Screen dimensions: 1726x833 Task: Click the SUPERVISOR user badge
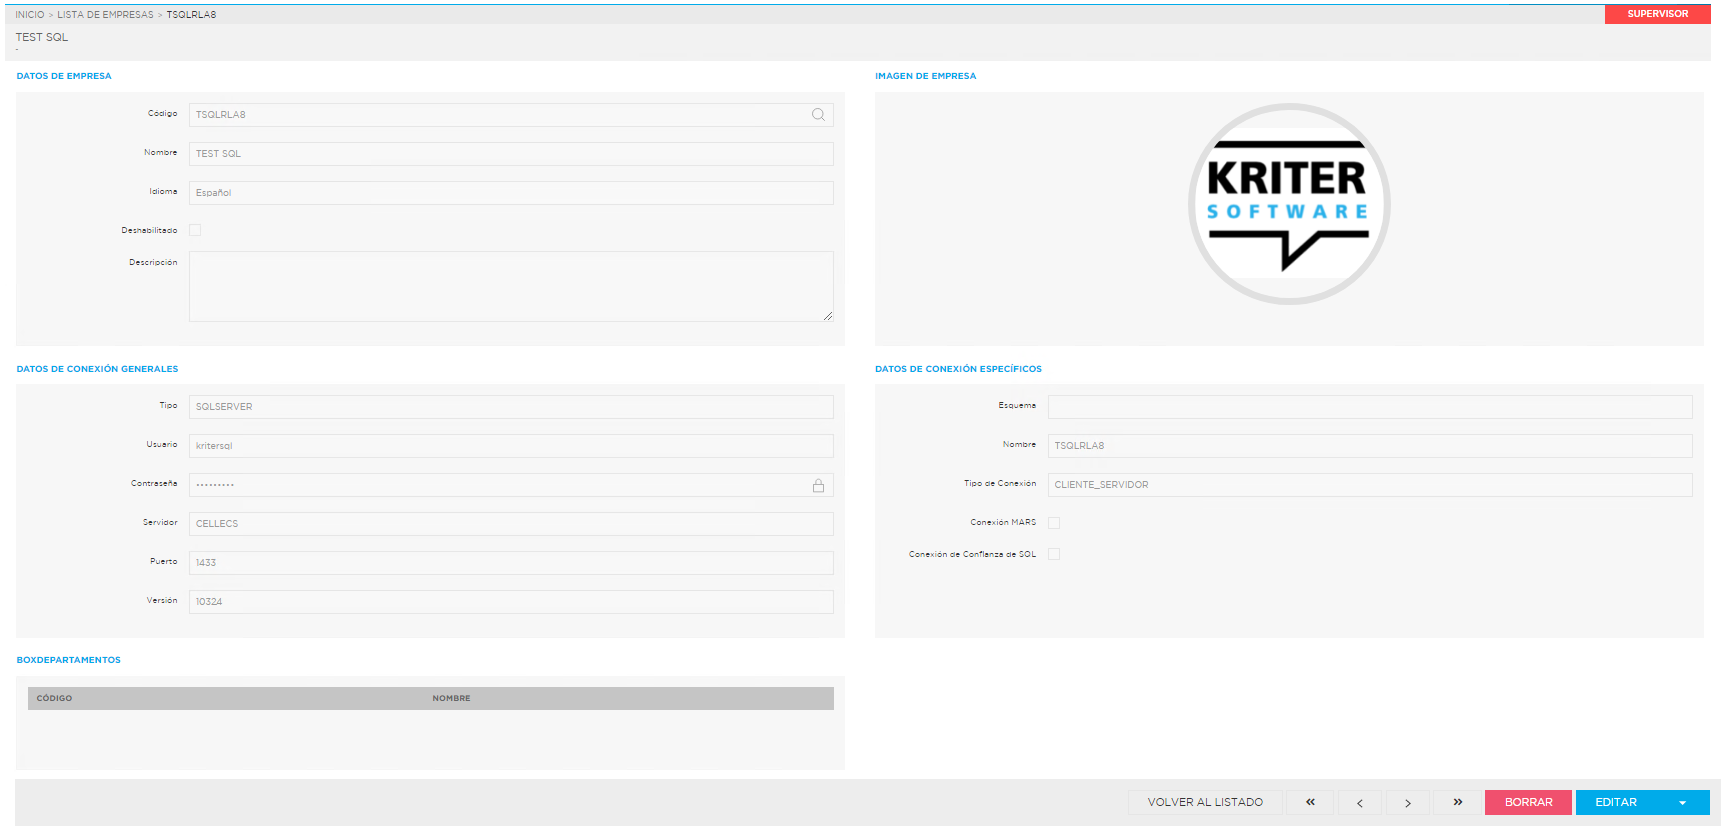coord(1657,14)
